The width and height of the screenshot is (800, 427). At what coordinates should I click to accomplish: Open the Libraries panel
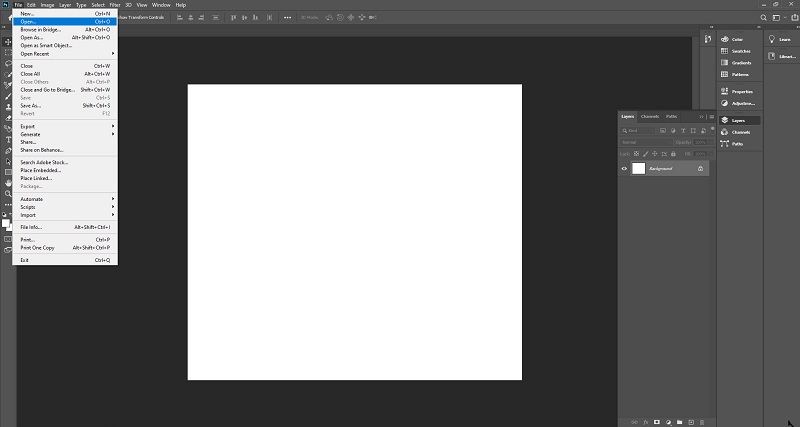(x=782, y=56)
